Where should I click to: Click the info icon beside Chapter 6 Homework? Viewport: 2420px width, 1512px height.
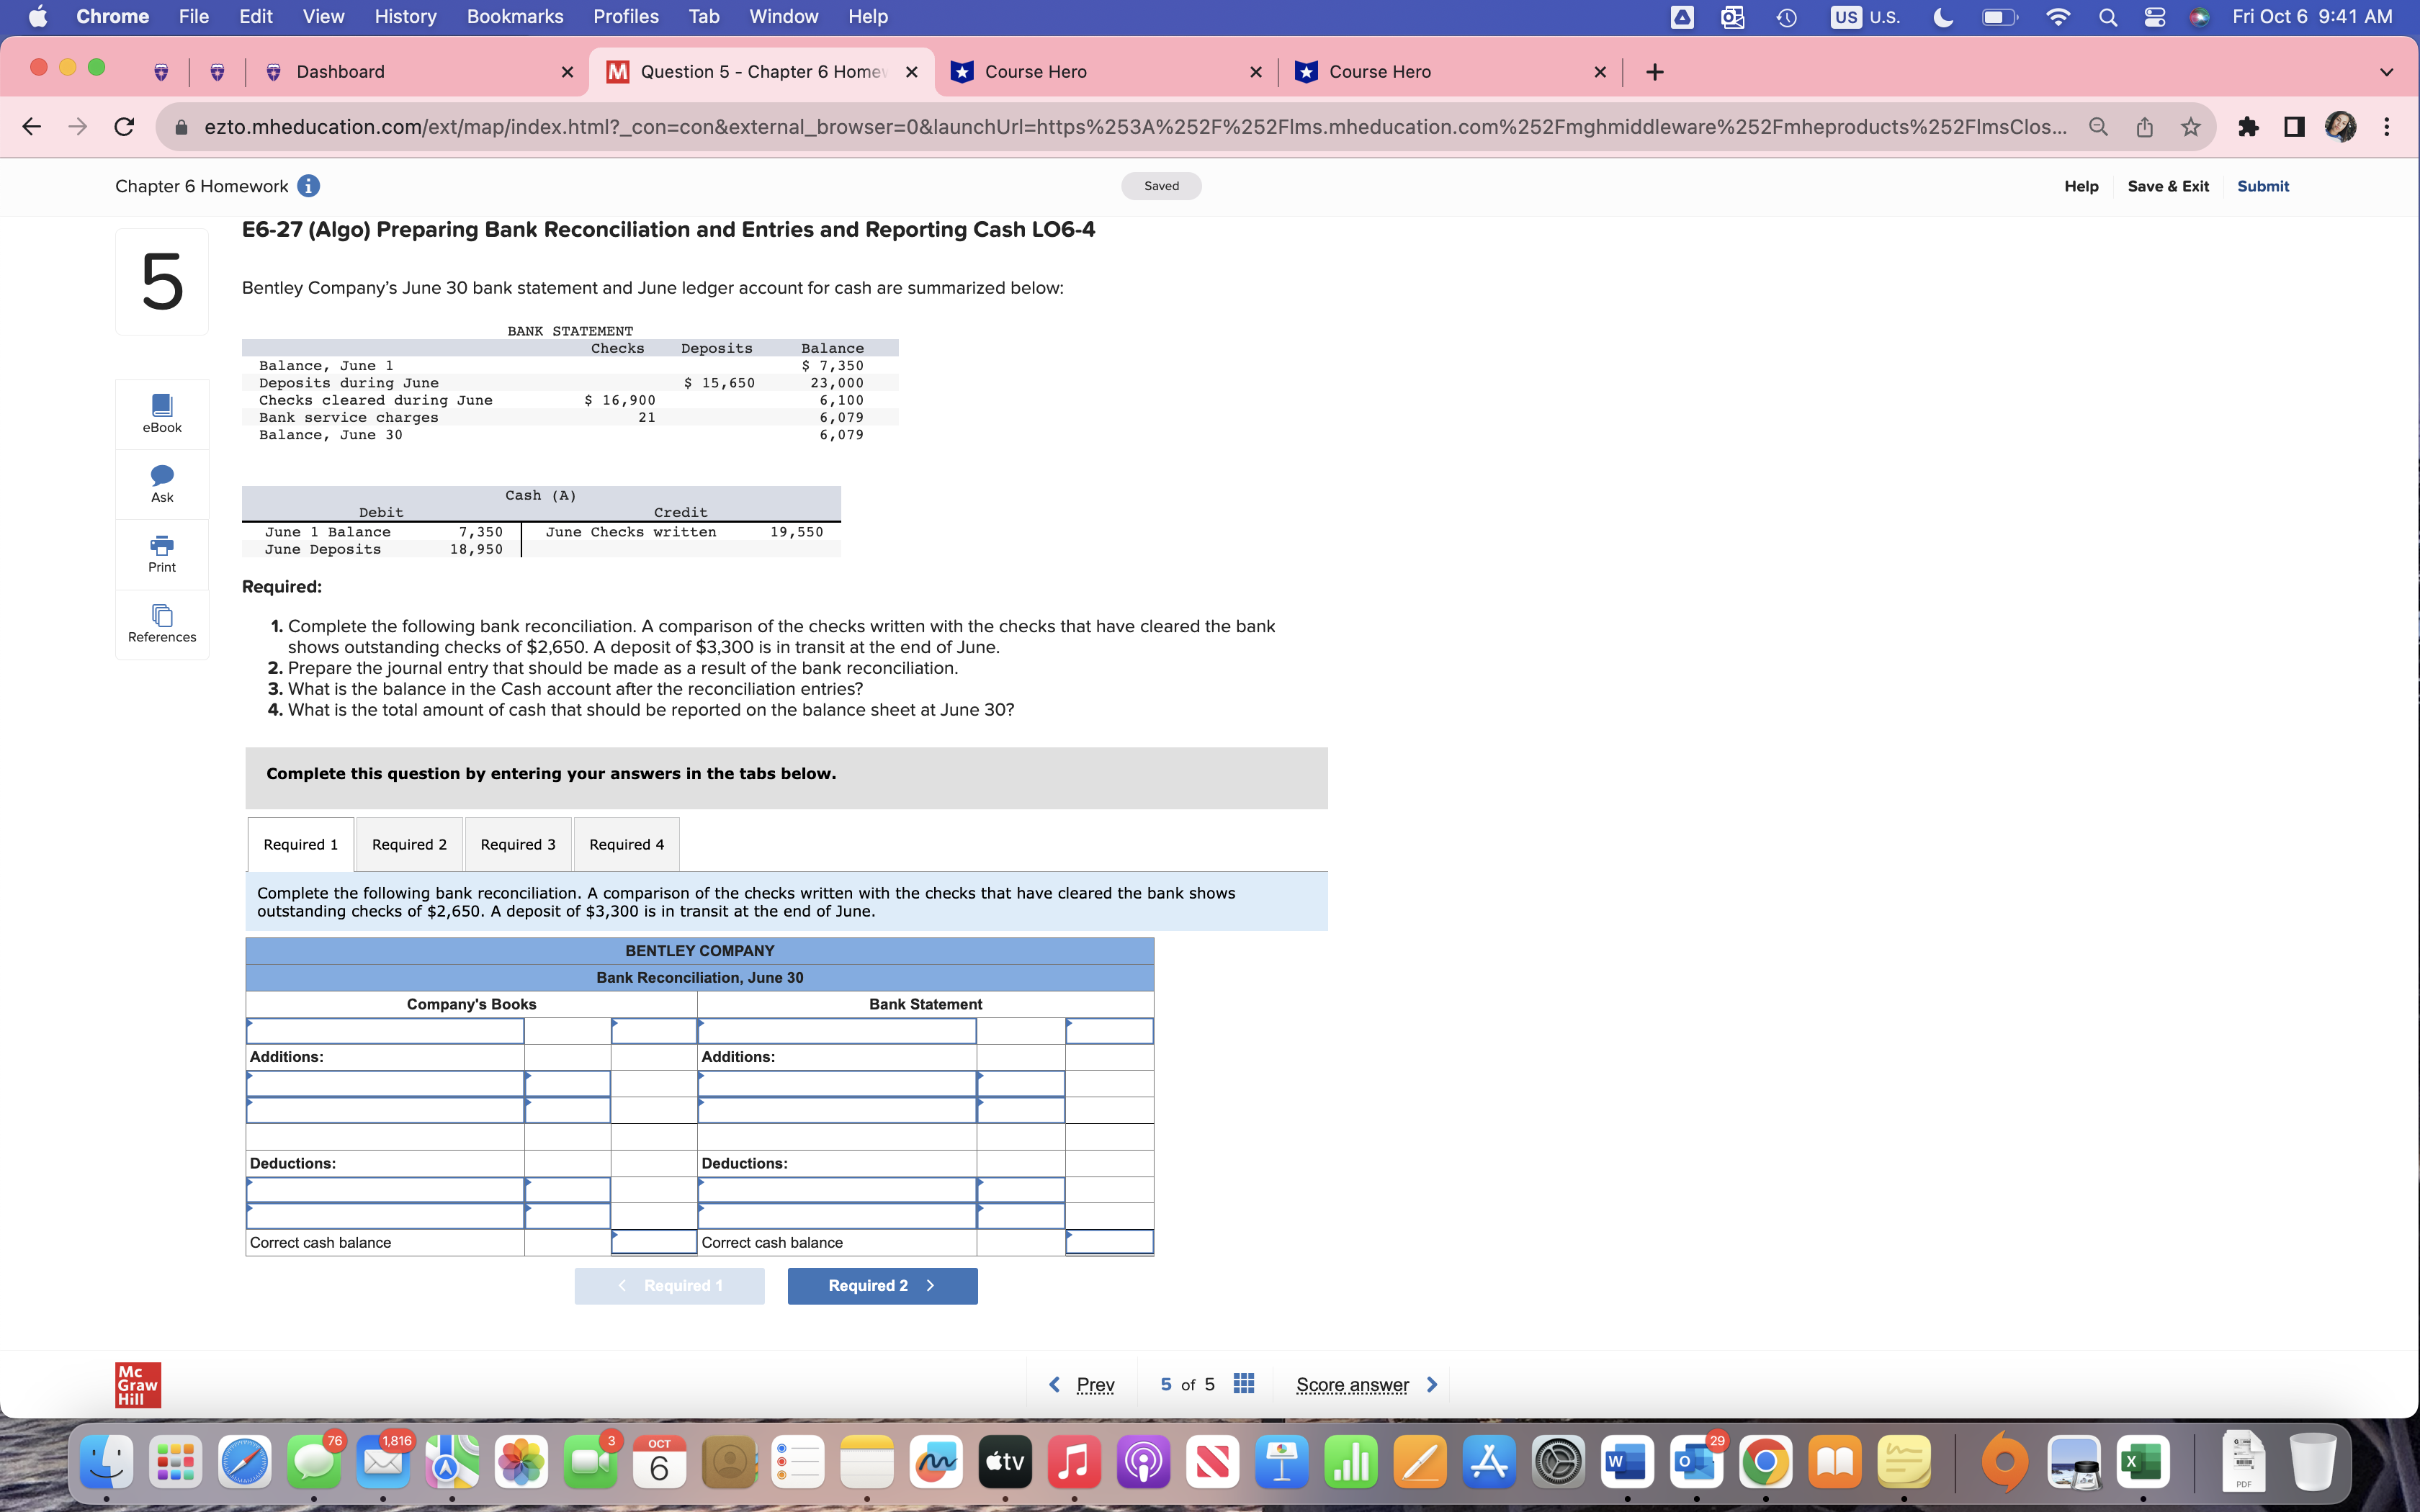click(309, 186)
